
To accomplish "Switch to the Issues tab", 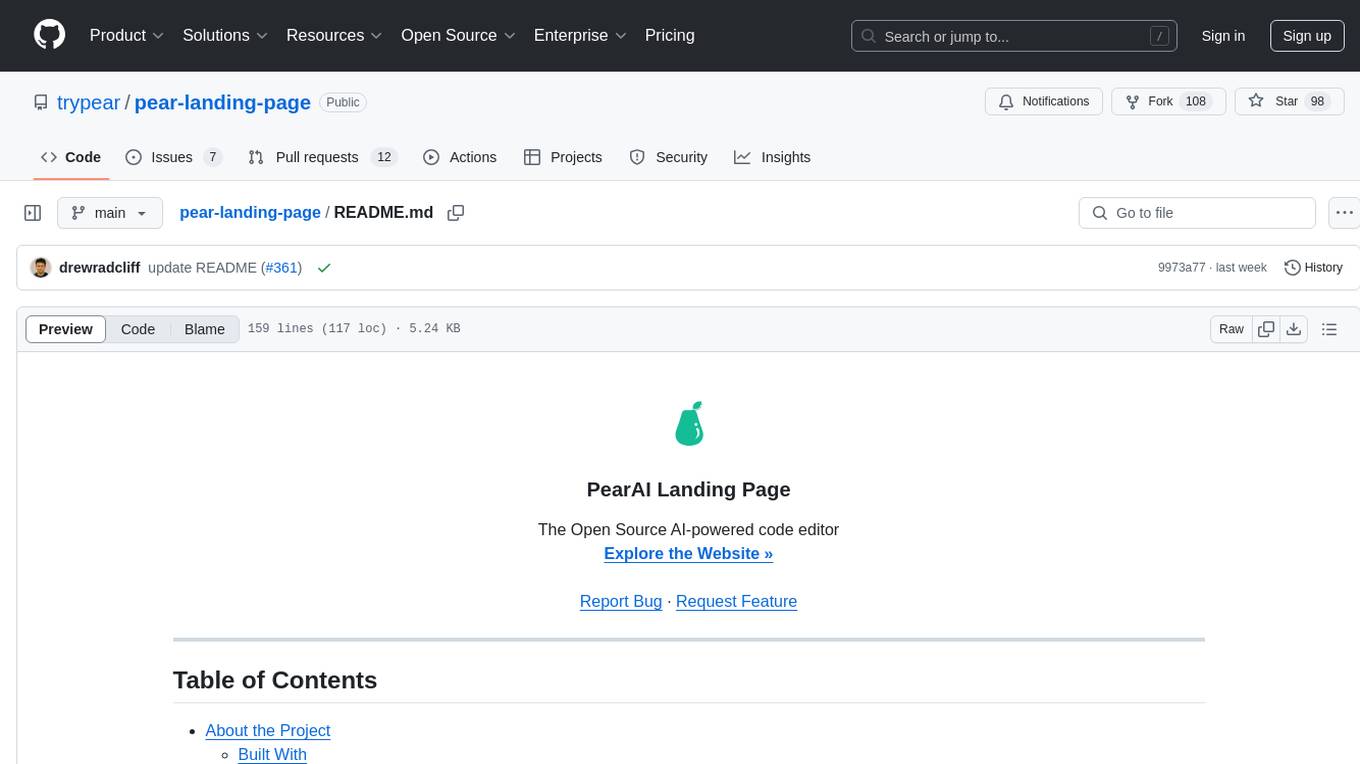I will [x=173, y=157].
